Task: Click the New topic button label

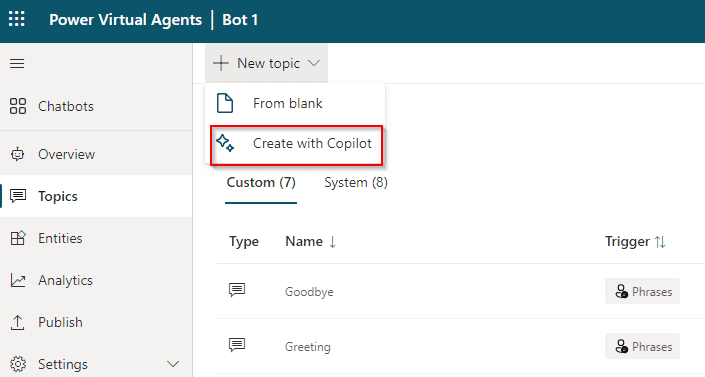Action: click(268, 63)
